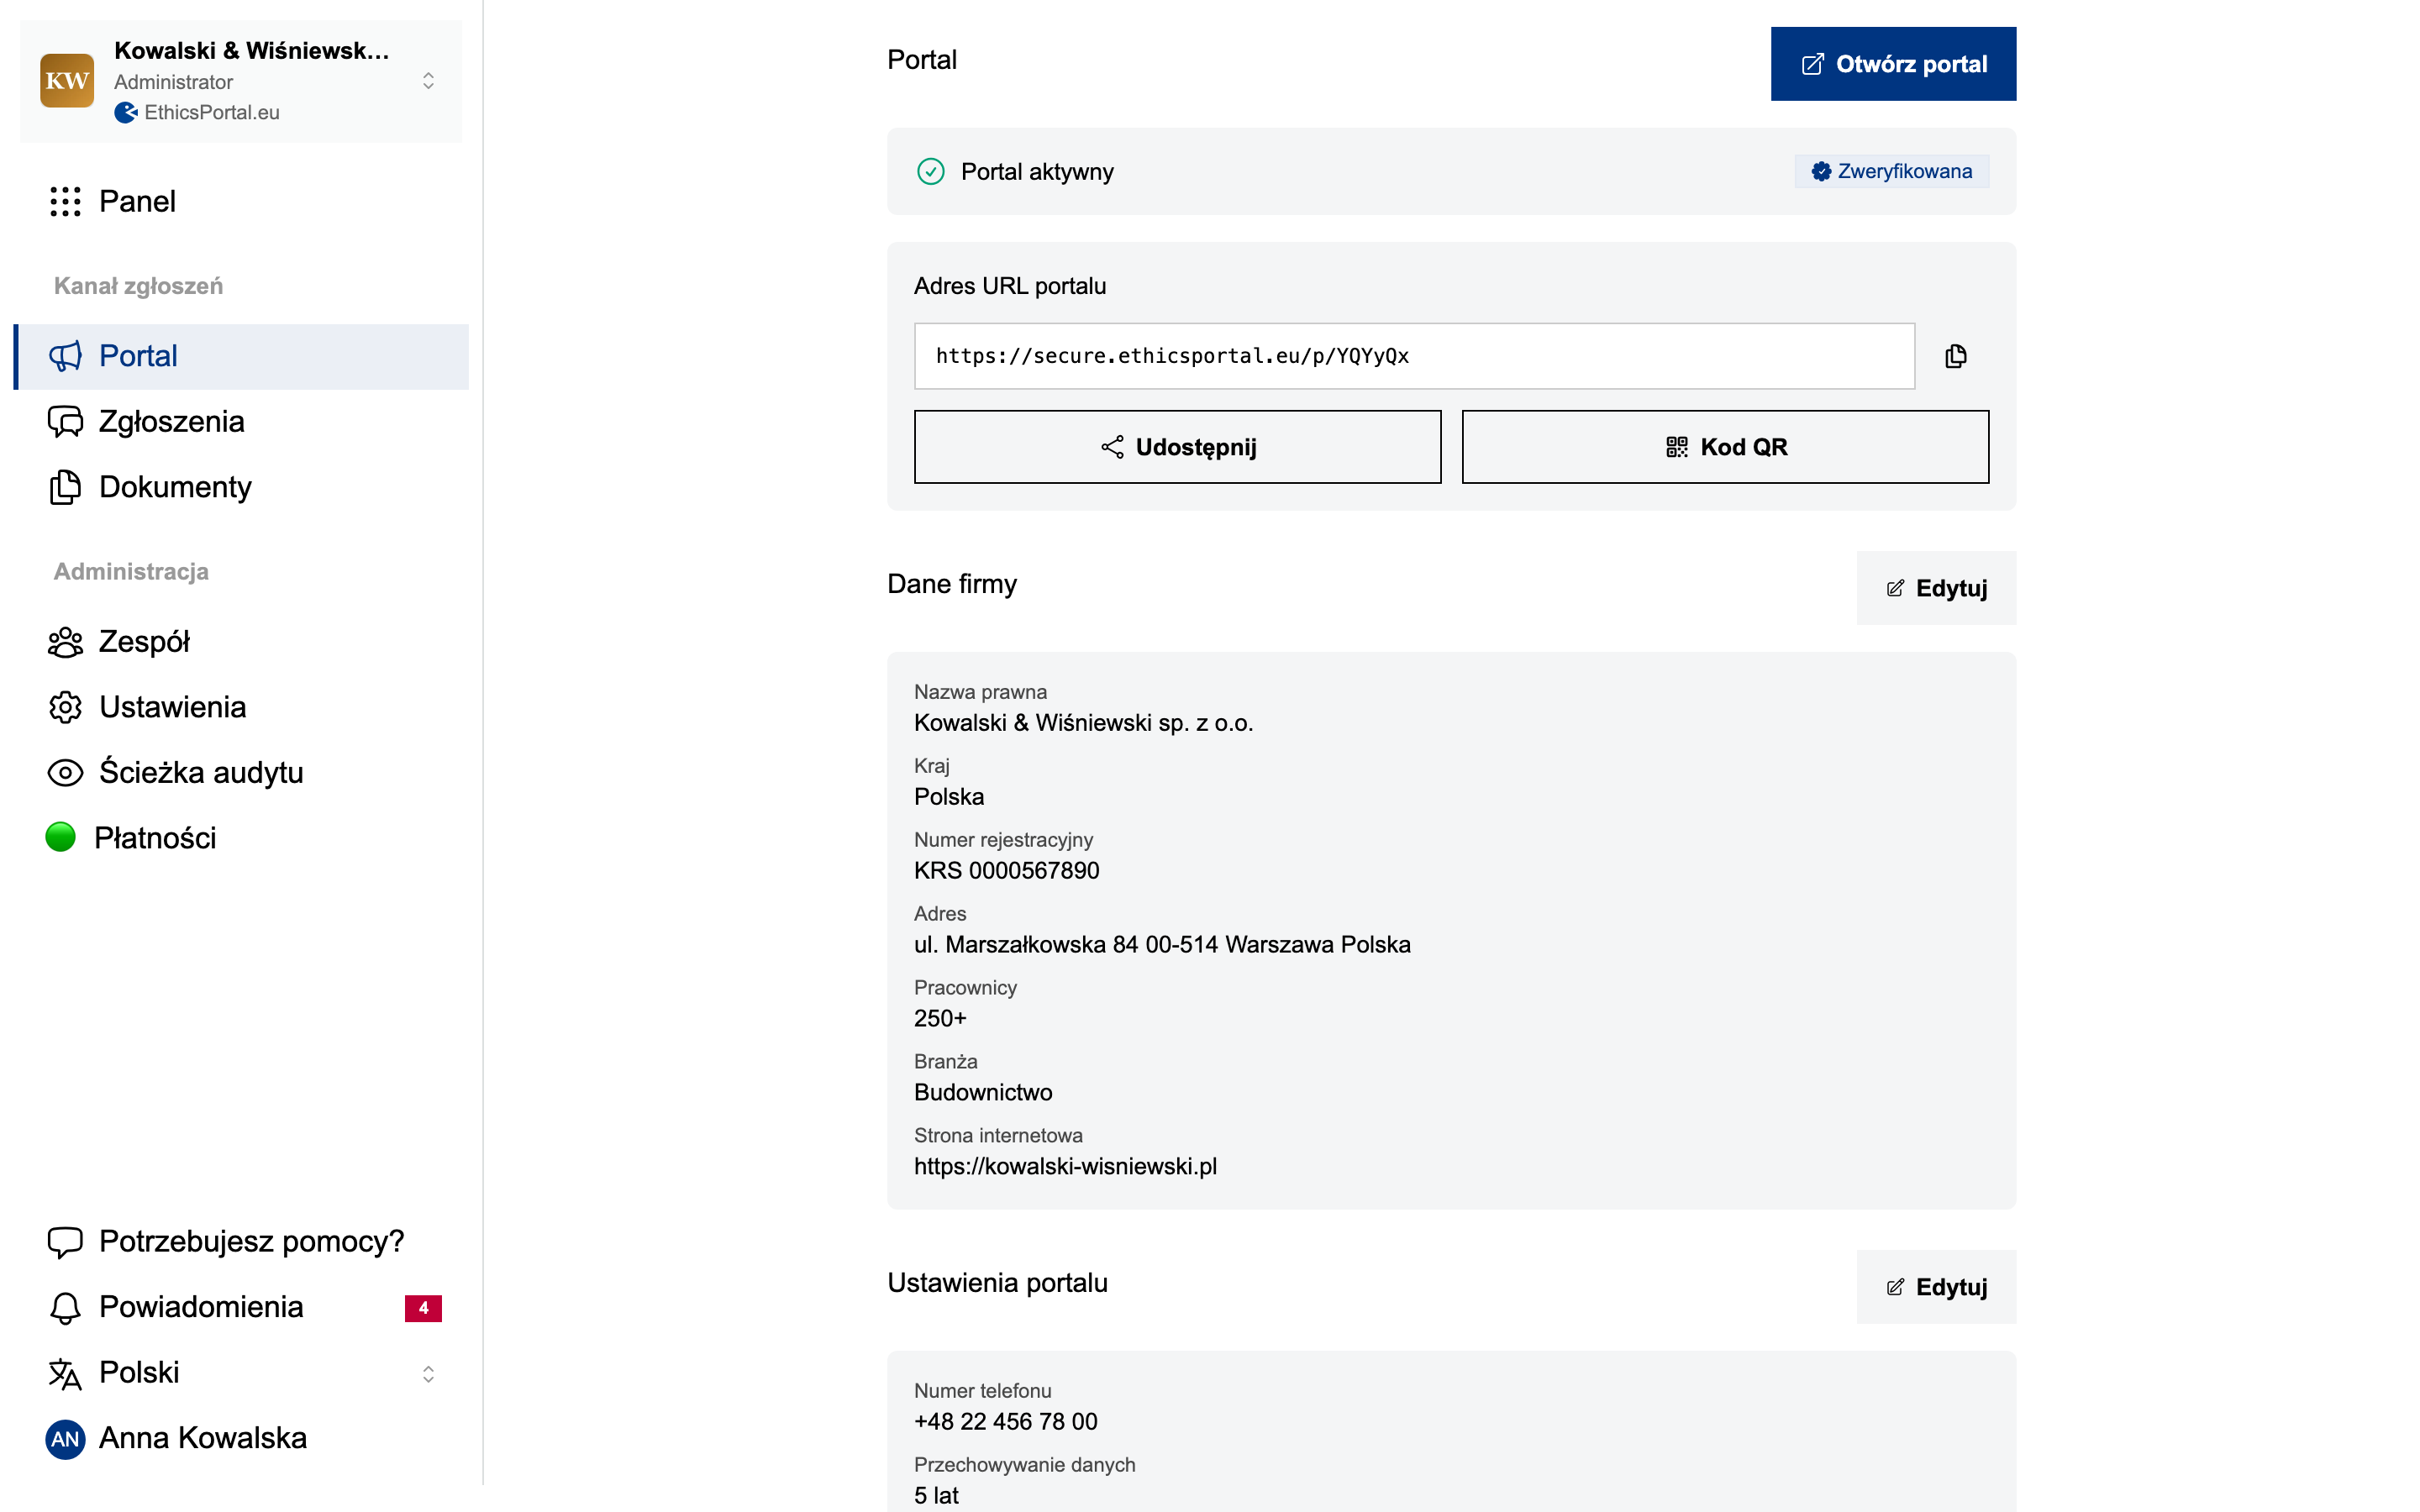Viewport: 2420px width, 1512px height.
Task: Expand language chevron next to Polski
Action: click(428, 1374)
